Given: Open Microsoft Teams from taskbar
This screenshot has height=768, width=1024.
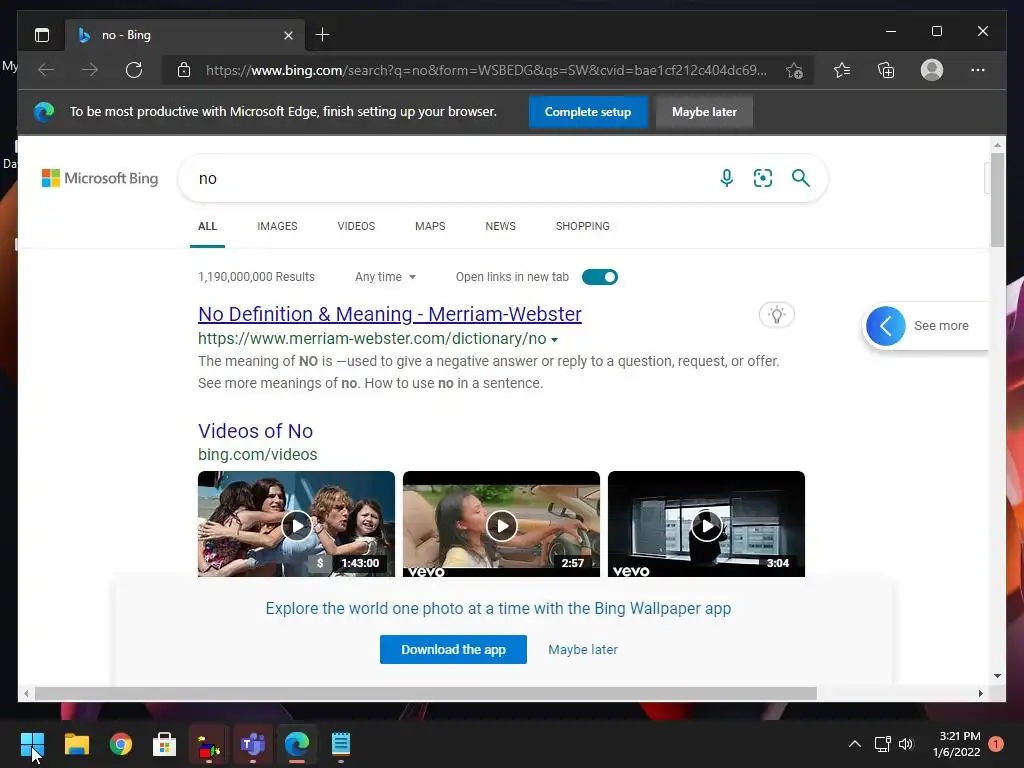Looking at the screenshot, I should pyautogui.click(x=253, y=744).
